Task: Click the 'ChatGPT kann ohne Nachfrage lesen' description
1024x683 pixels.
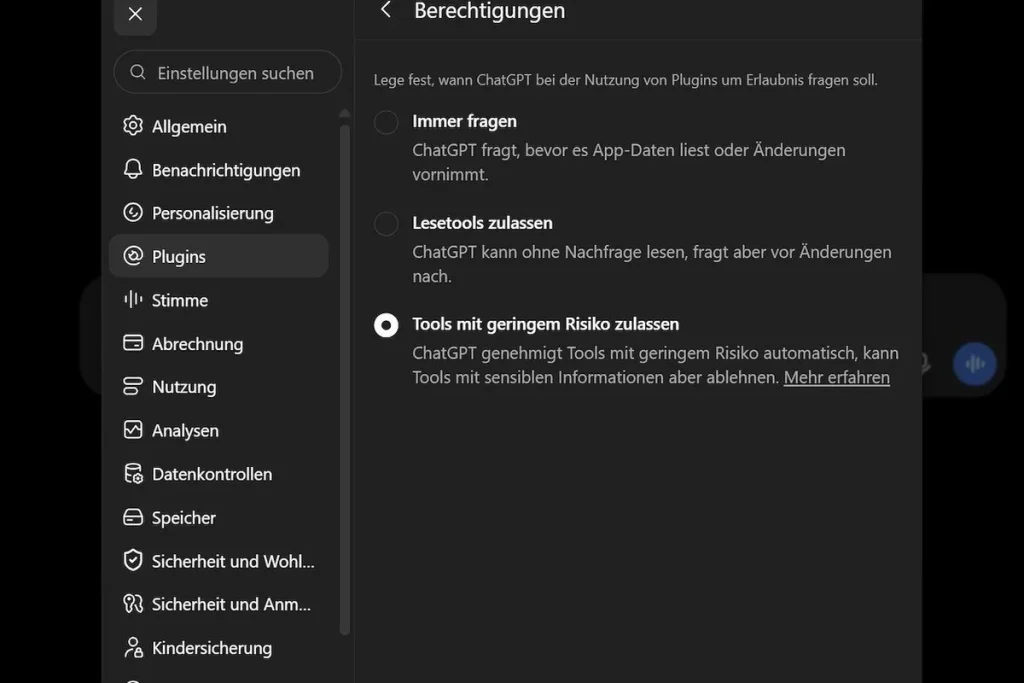Action: (652, 264)
